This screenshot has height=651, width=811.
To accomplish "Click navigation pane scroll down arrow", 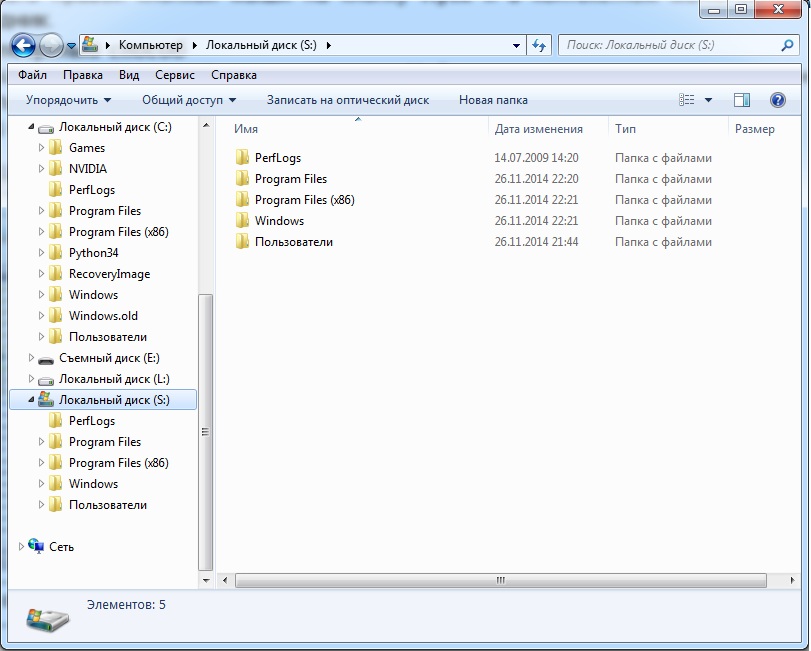I will [x=206, y=580].
